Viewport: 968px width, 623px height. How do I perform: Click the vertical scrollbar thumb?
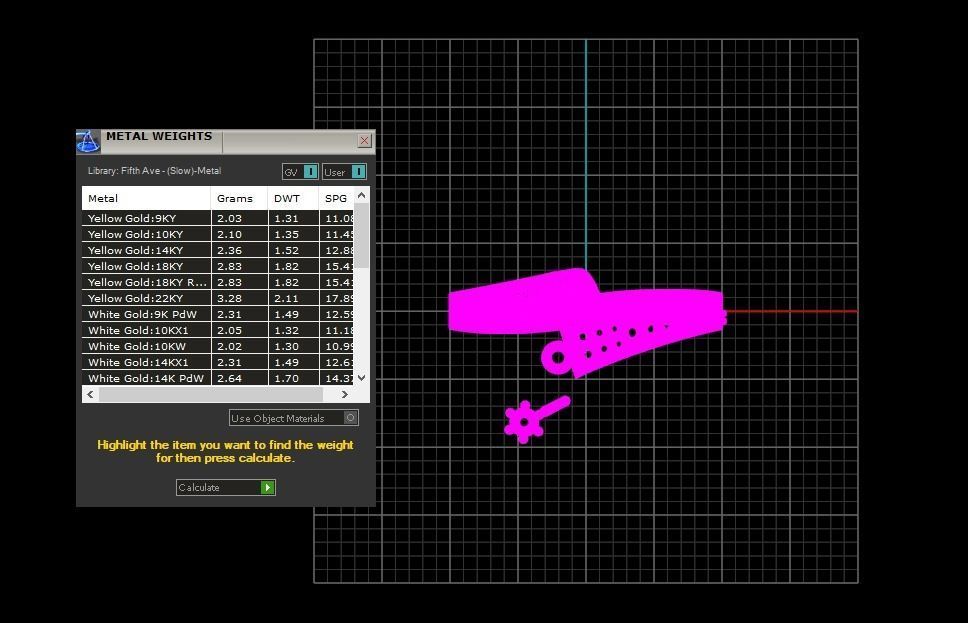[x=362, y=235]
